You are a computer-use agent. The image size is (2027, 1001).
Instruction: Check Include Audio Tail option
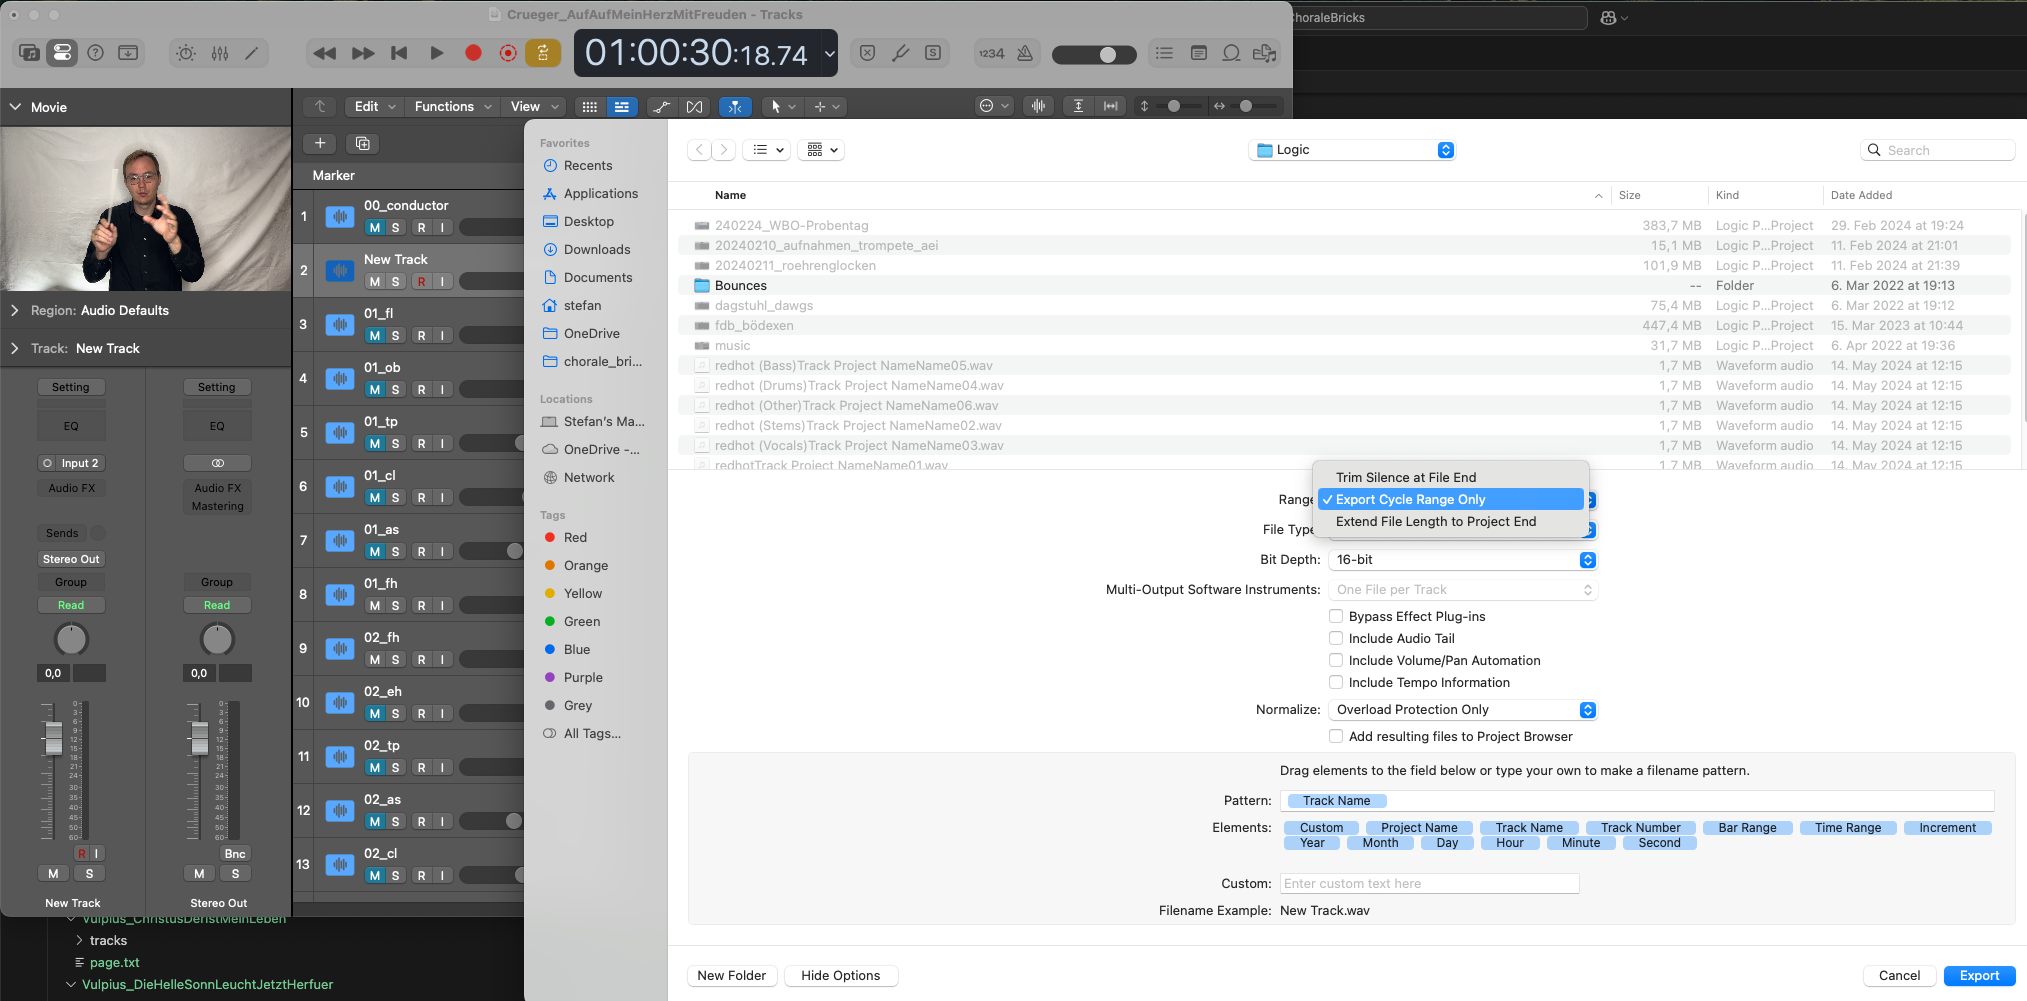[1336, 638]
